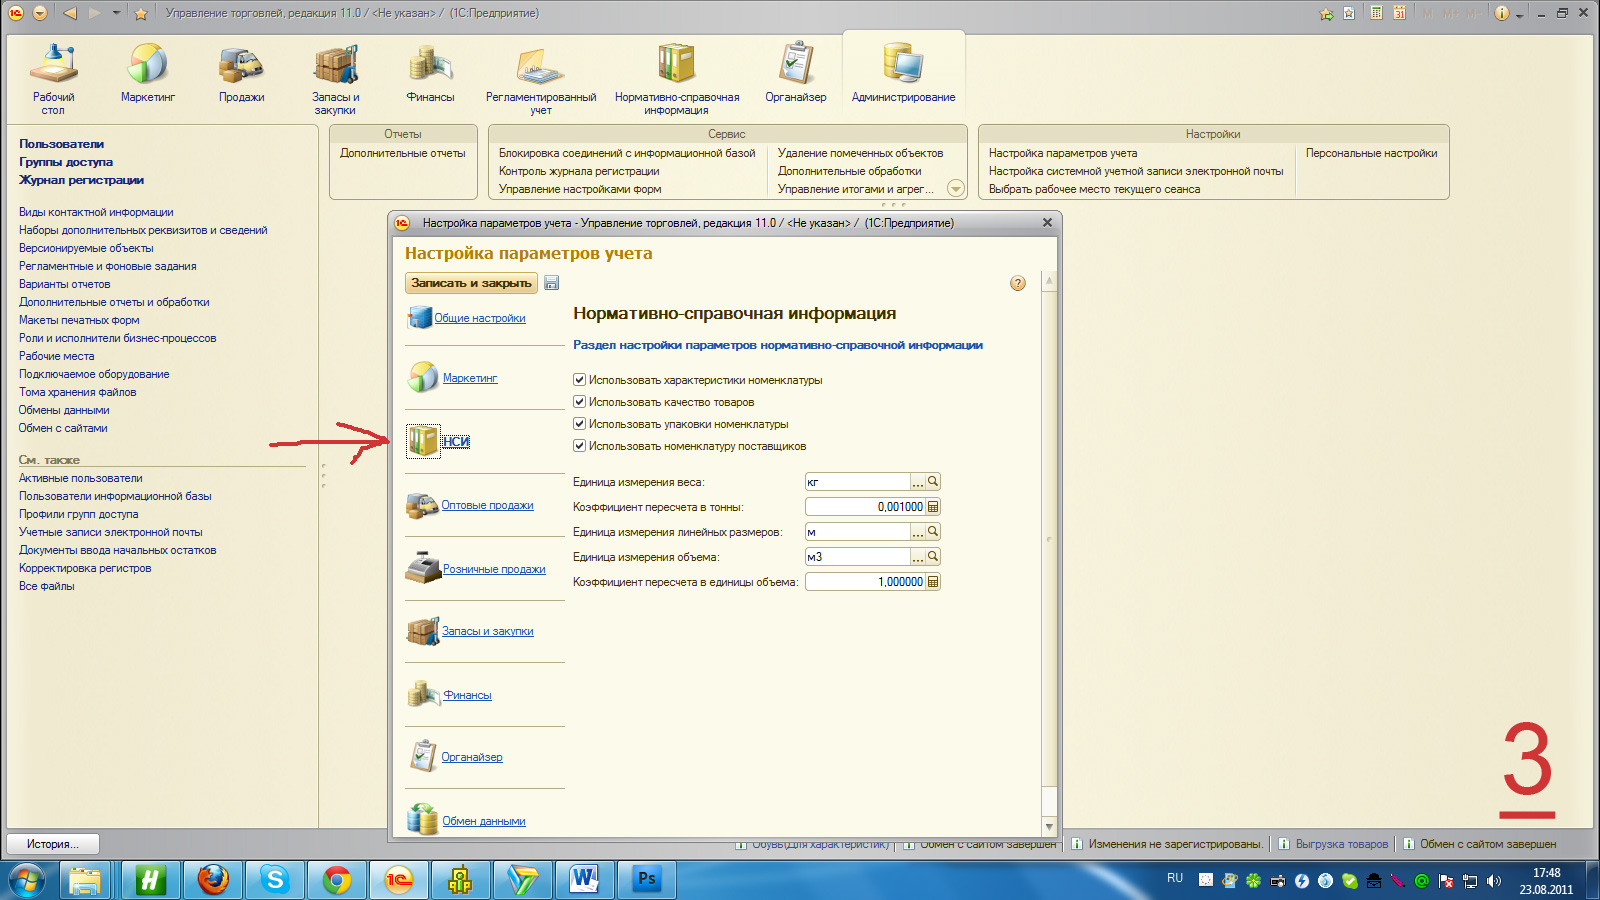1600x900 pixels.
Task: Toggle Использовать качество товаров checkbox
Action: pos(579,402)
